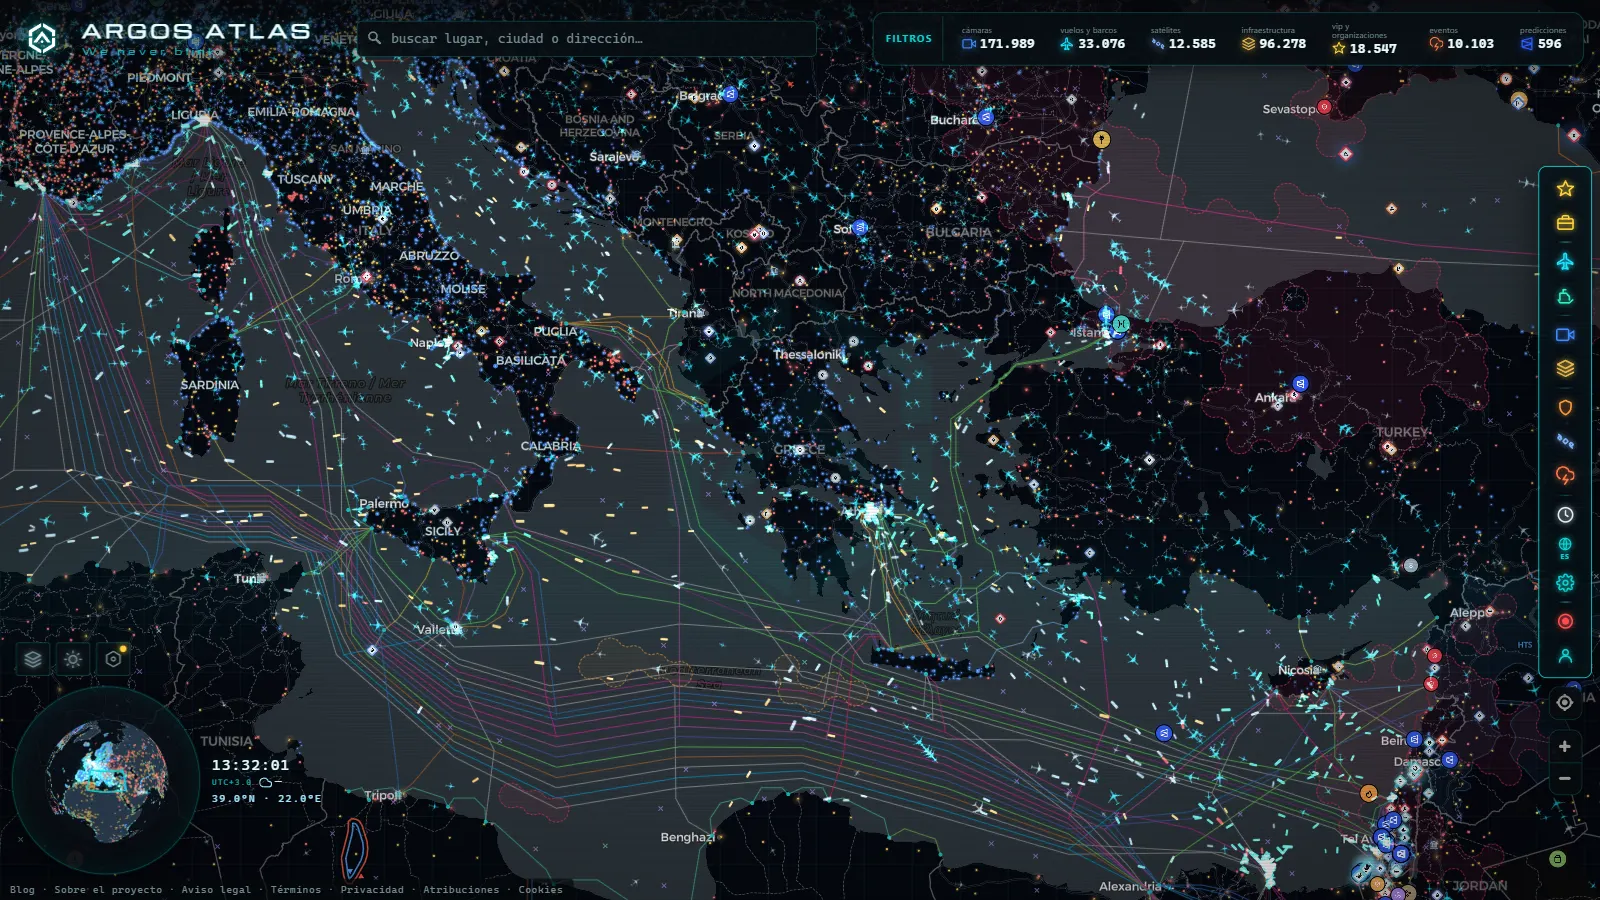
Task: Open the video camera icon in sidebar
Action: tap(1565, 334)
